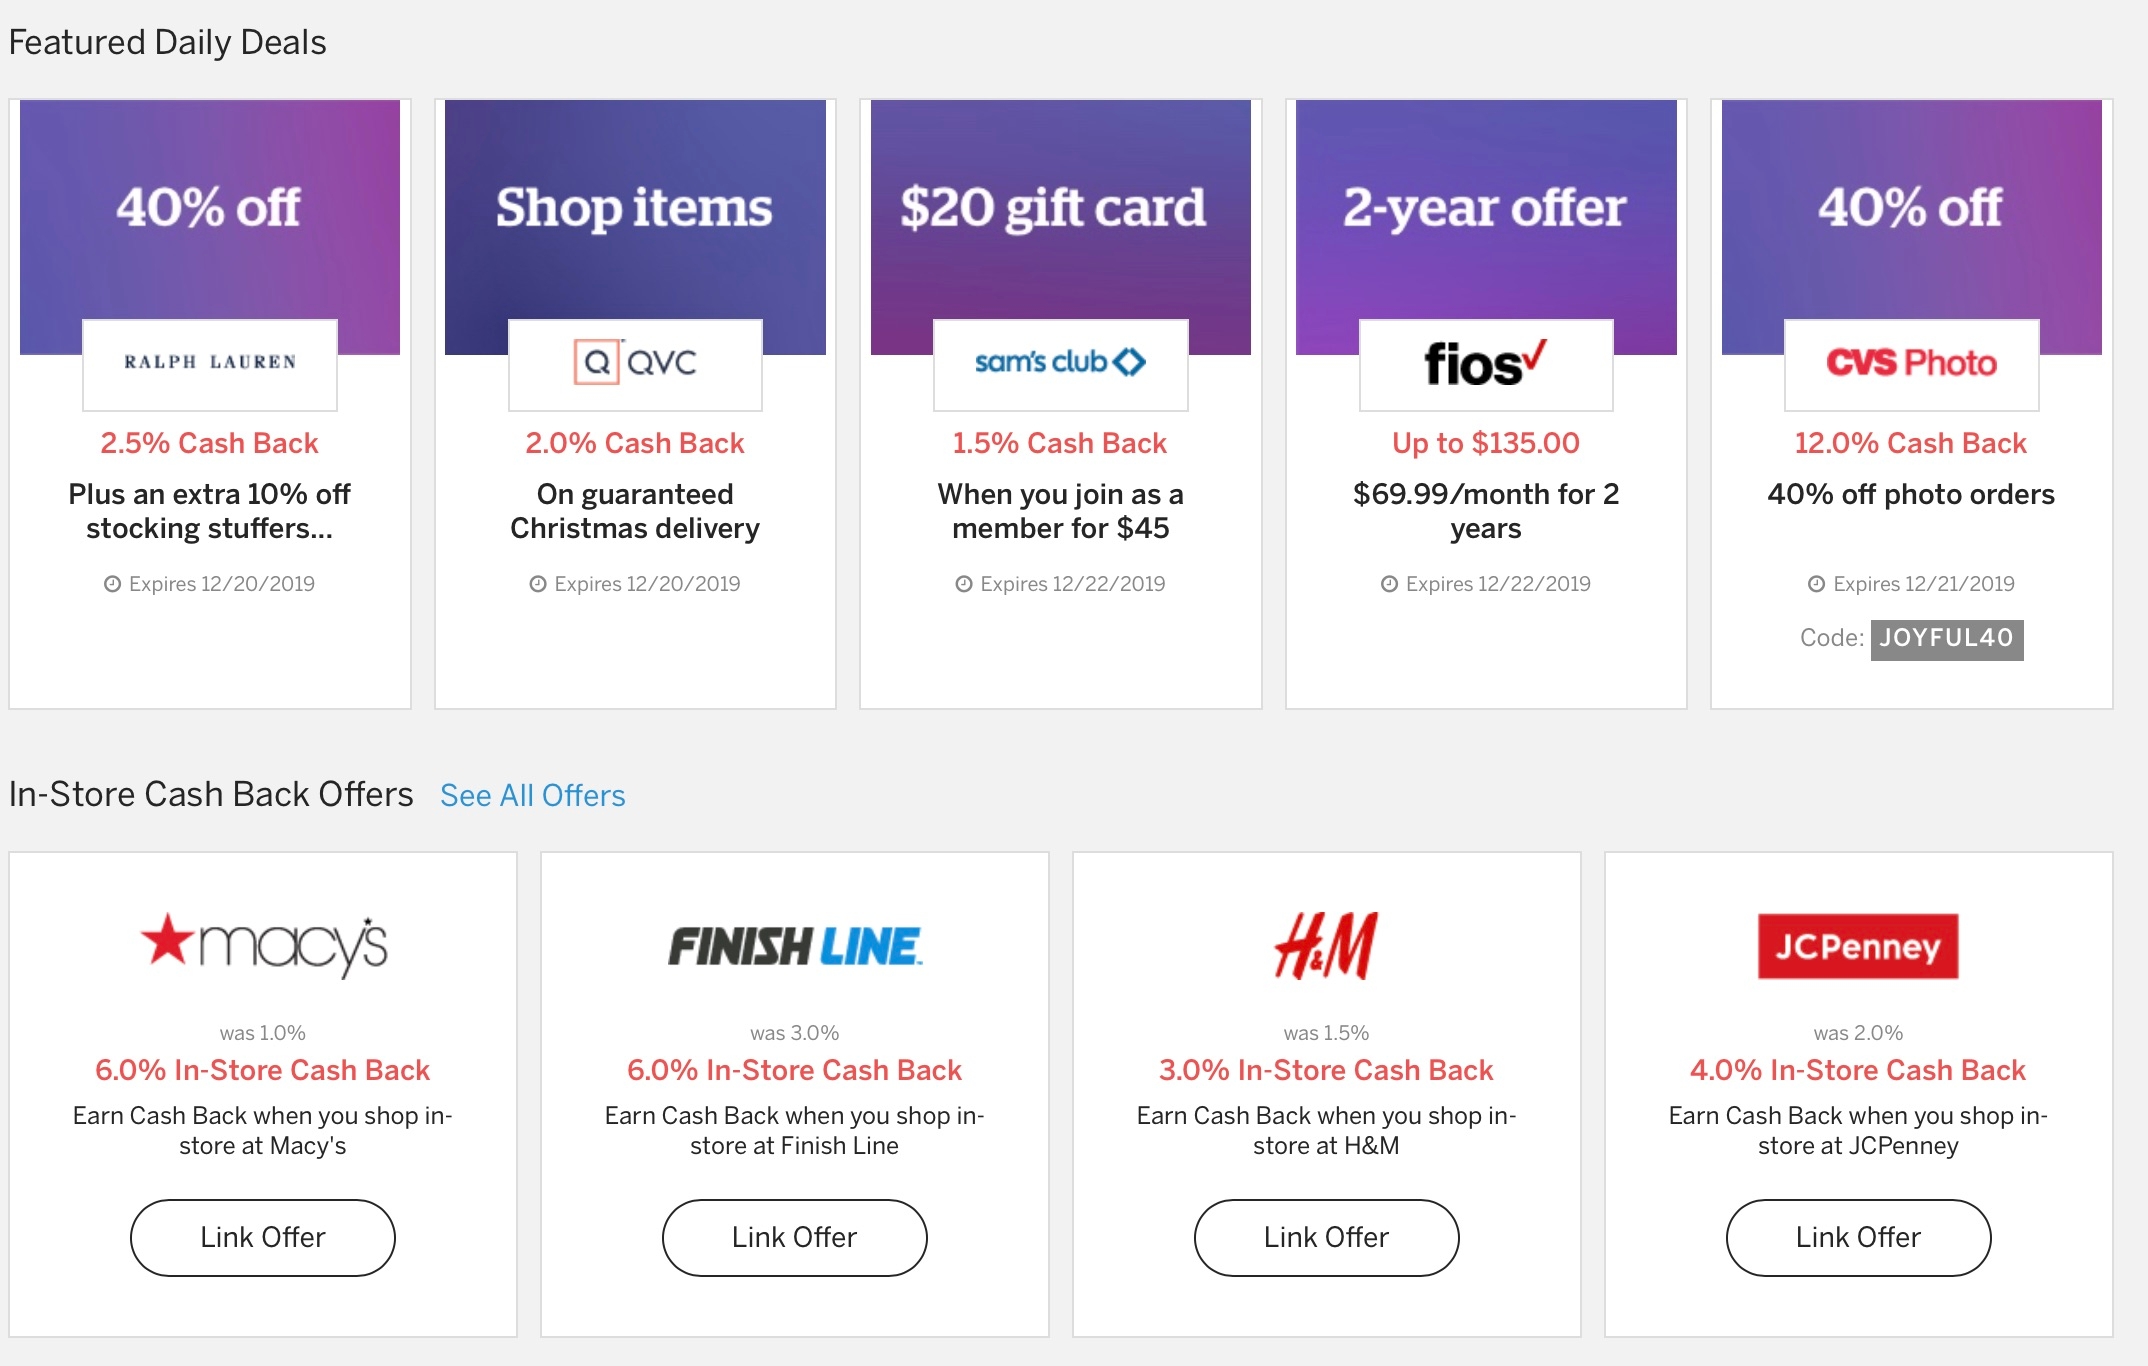Click Link Offer beneath H&M
The width and height of the screenshot is (2148, 1366).
[x=1326, y=1237]
